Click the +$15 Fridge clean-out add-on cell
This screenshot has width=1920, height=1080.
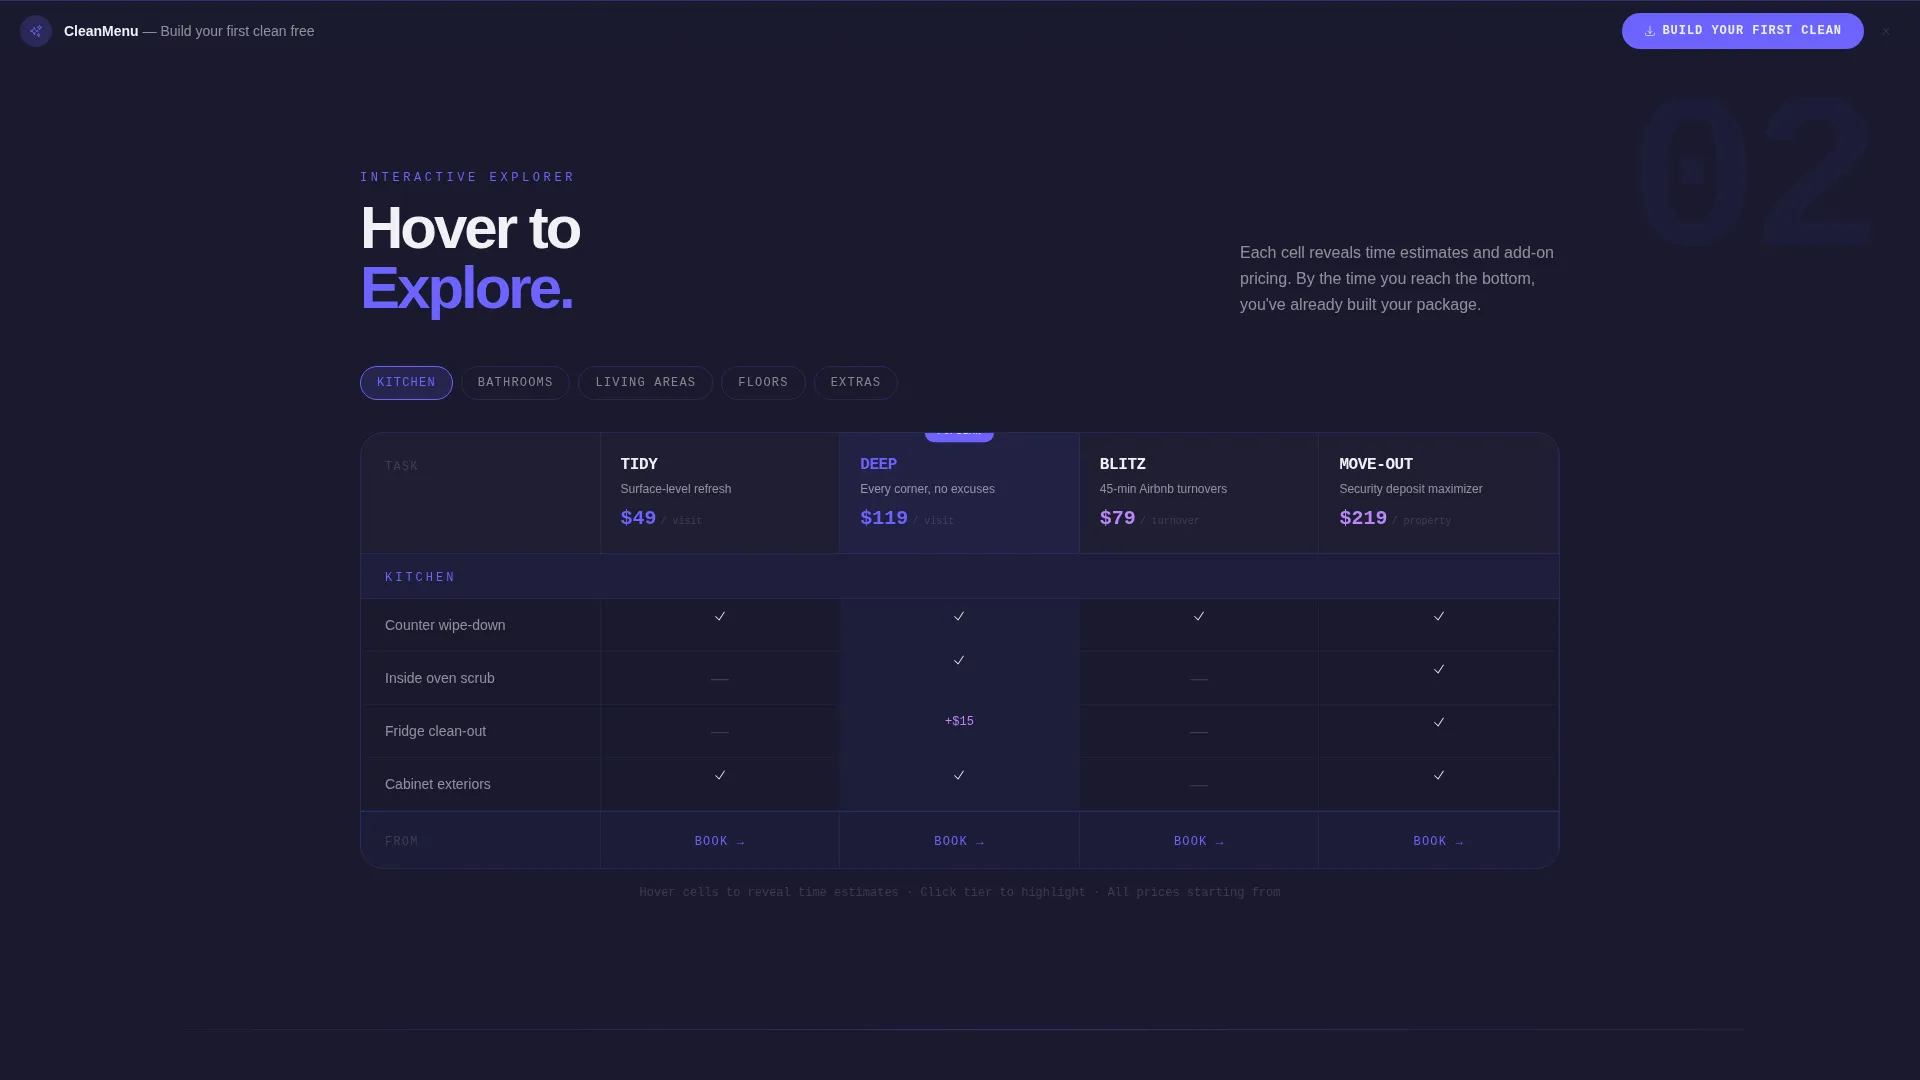click(x=959, y=722)
